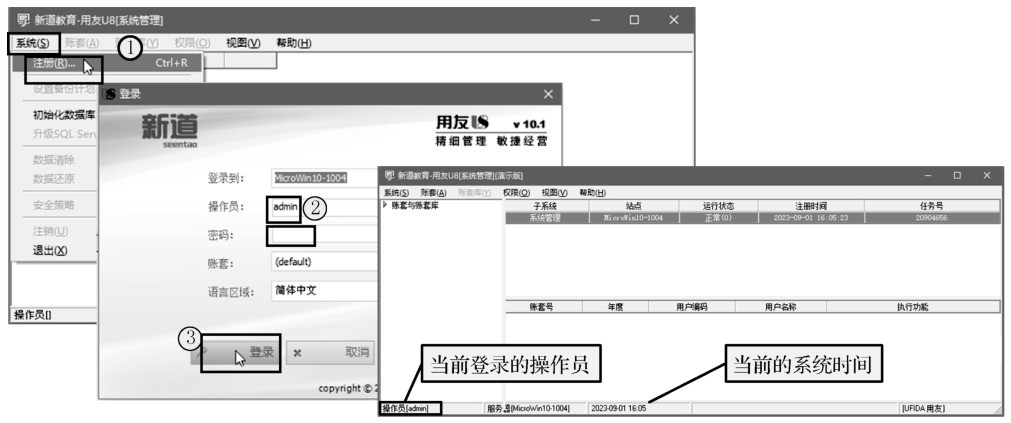This screenshot has width=1011, height=423.
Task: Click the 用户名称 column header
Action: pos(780,307)
